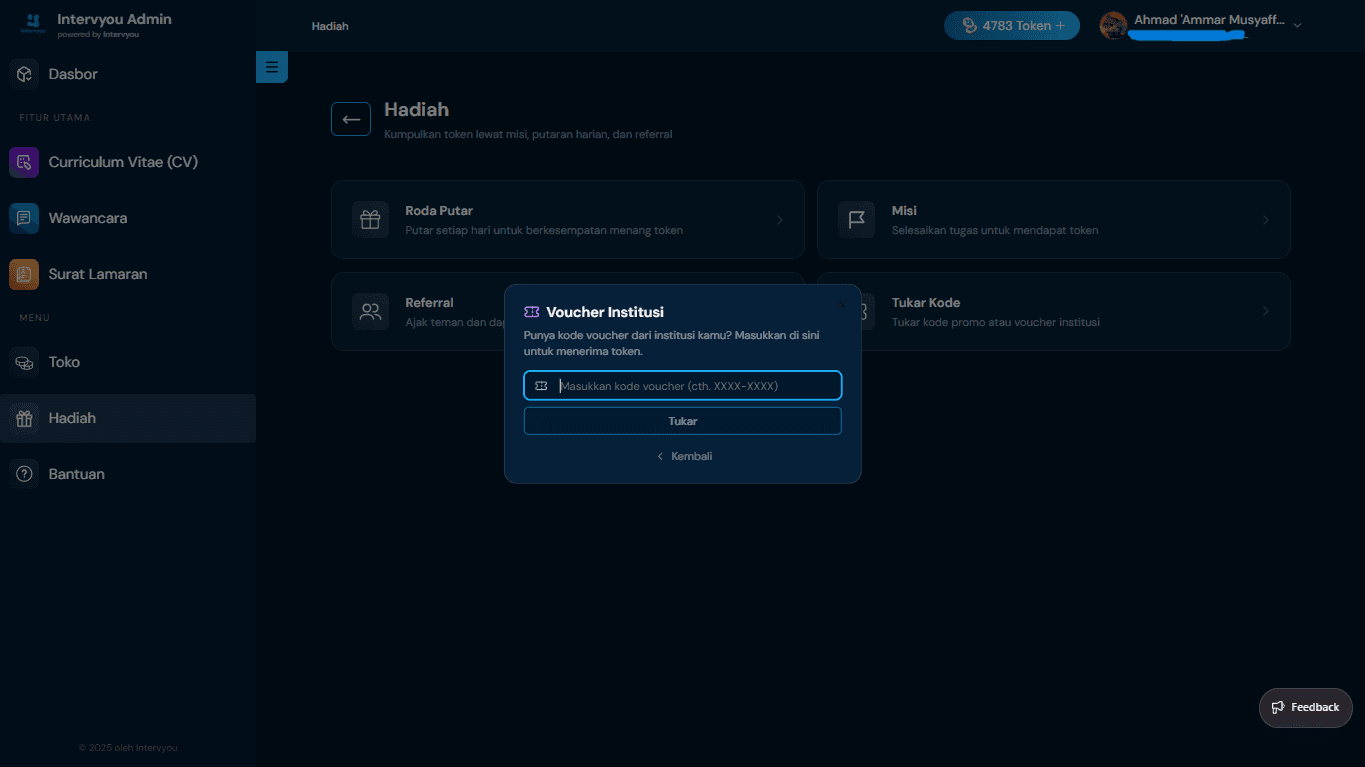1365x767 pixels.
Task: Click the Wawancara chat icon
Action: pyautogui.click(x=24, y=218)
